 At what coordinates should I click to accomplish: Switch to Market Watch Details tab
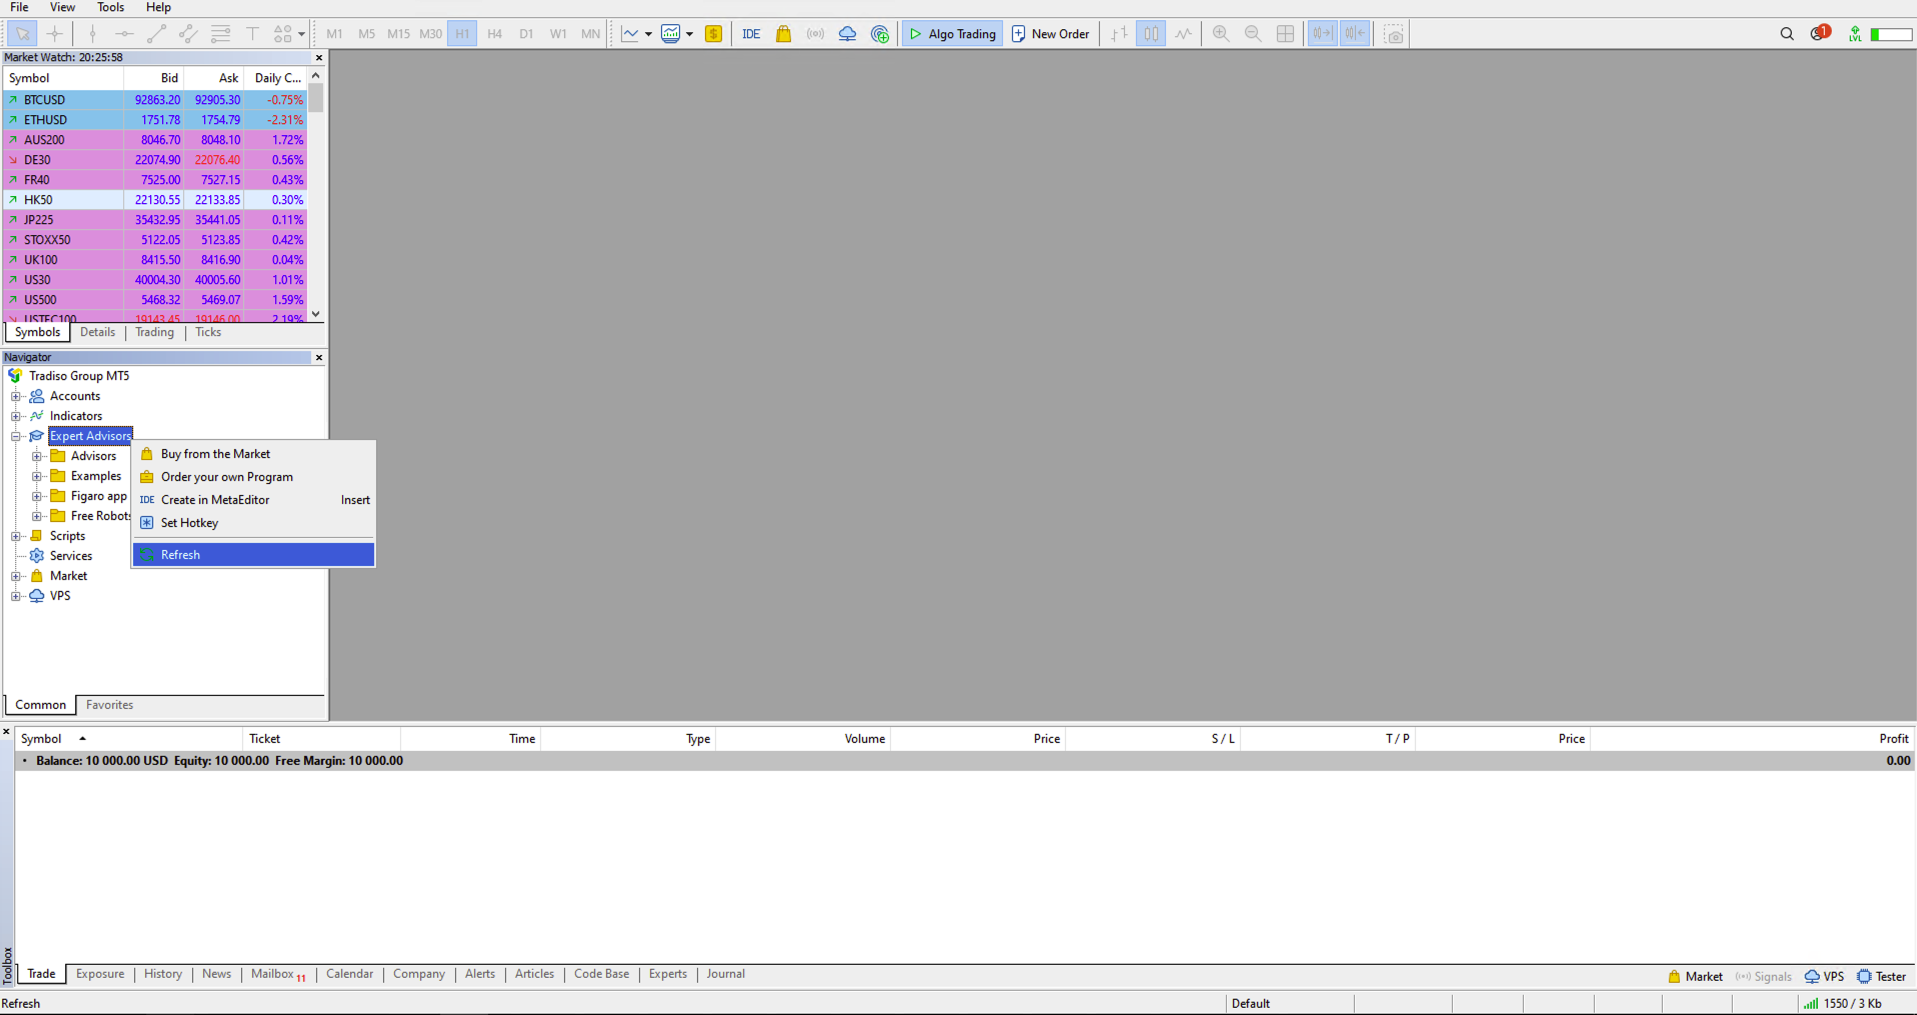tap(97, 332)
